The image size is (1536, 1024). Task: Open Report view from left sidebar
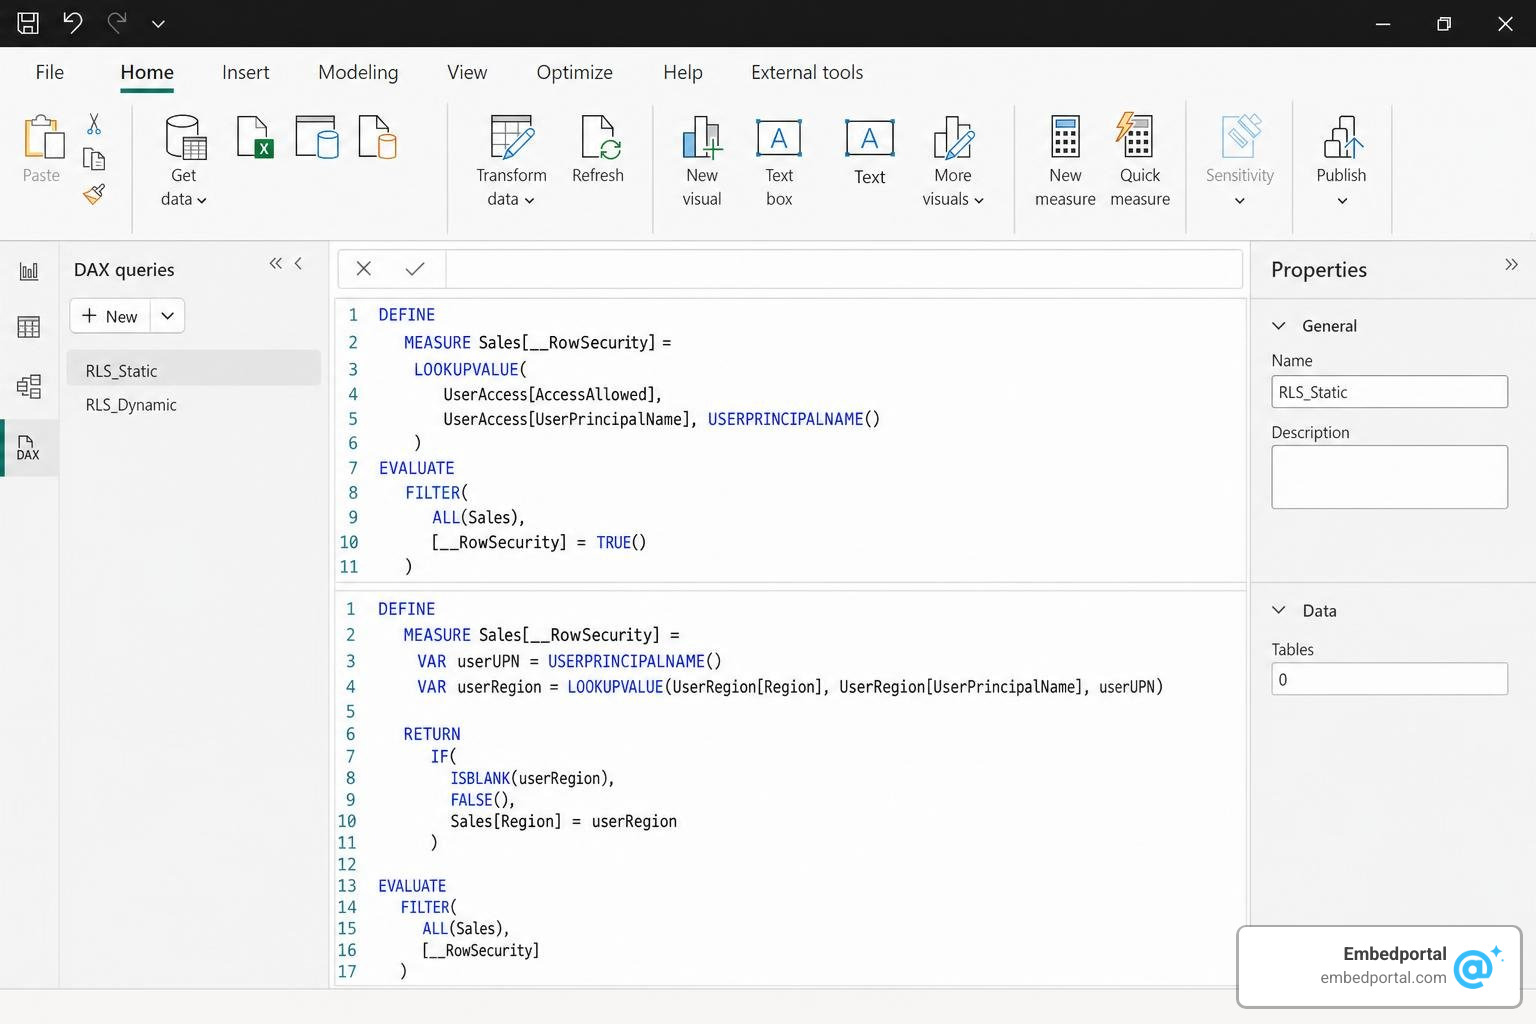[29, 271]
